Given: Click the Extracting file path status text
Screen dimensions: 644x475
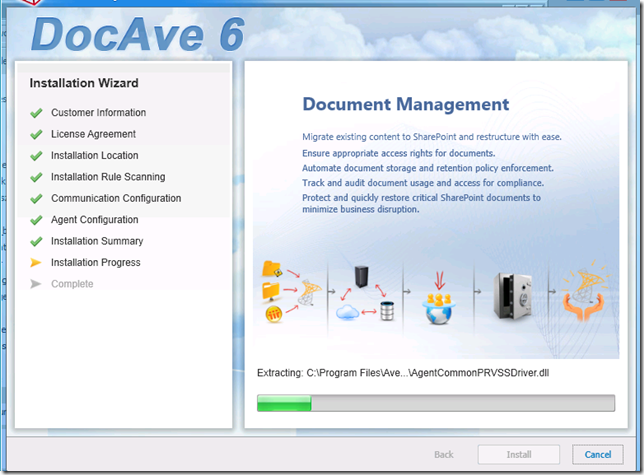Looking at the screenshot, I should [403, 373].
